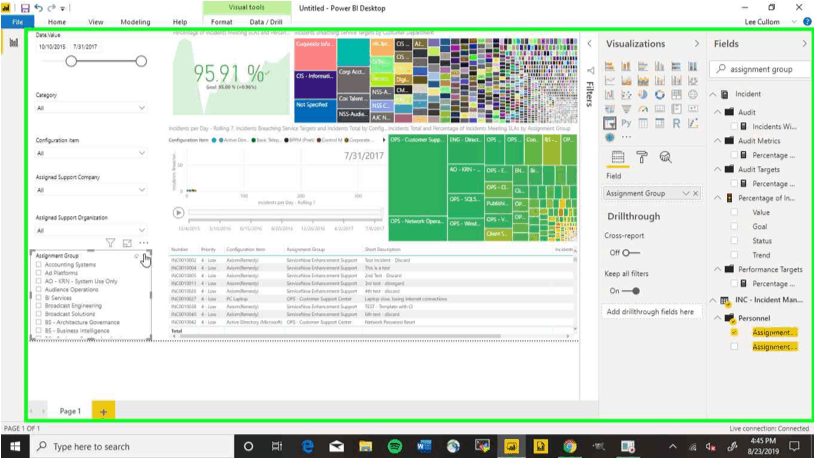Open the Format paint roller tab
Image resolution: width=815 pixels, height=459 pixels.
[642, 157]
